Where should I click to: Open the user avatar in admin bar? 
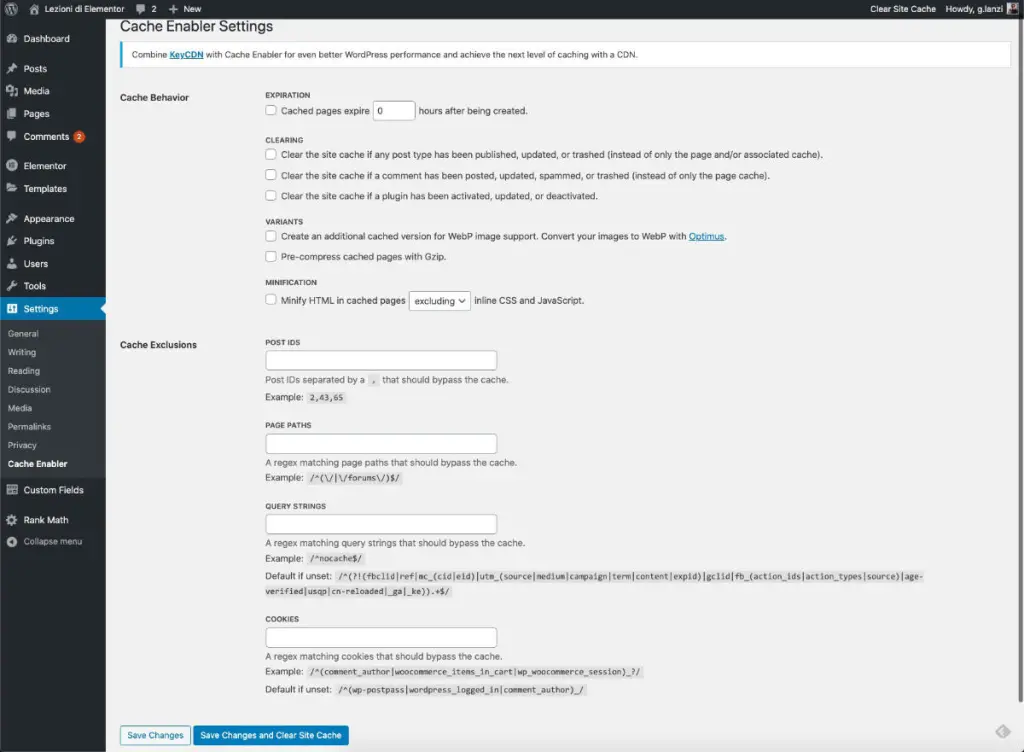click(1013, 8)
